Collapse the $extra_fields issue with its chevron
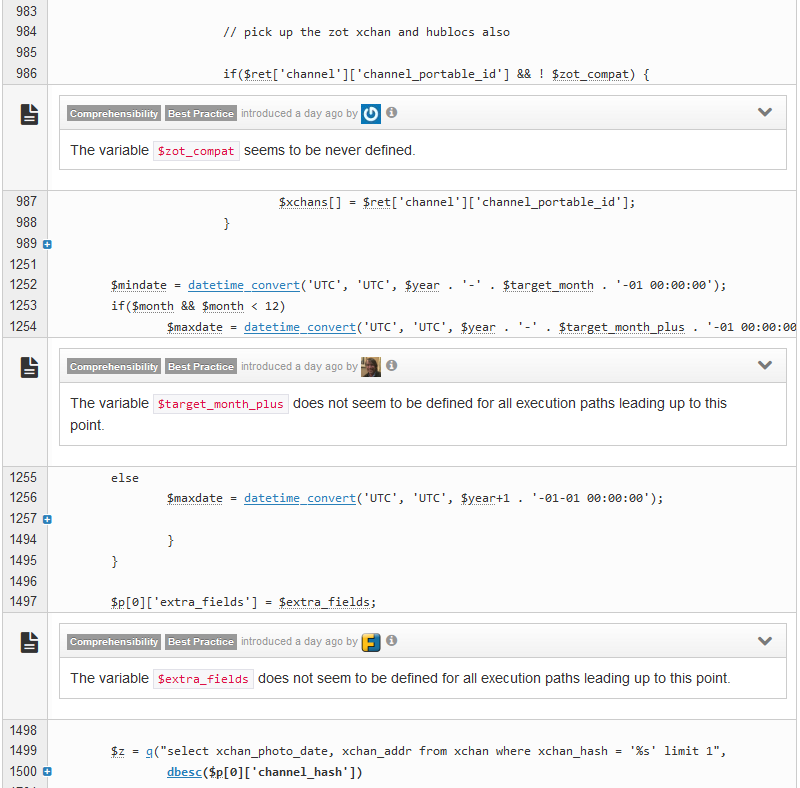Screen dimensions: 800x788 pos(765,641)
